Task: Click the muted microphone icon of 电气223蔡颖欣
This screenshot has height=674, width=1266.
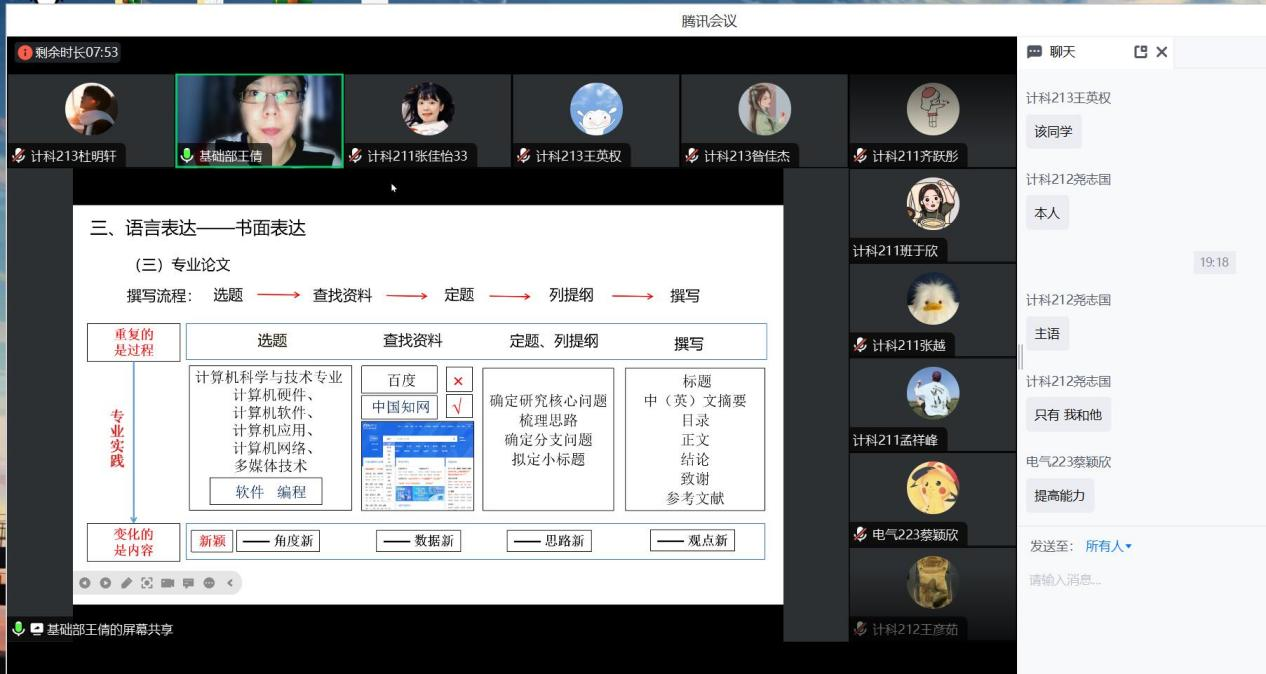Action: click(x=859, y=535)
